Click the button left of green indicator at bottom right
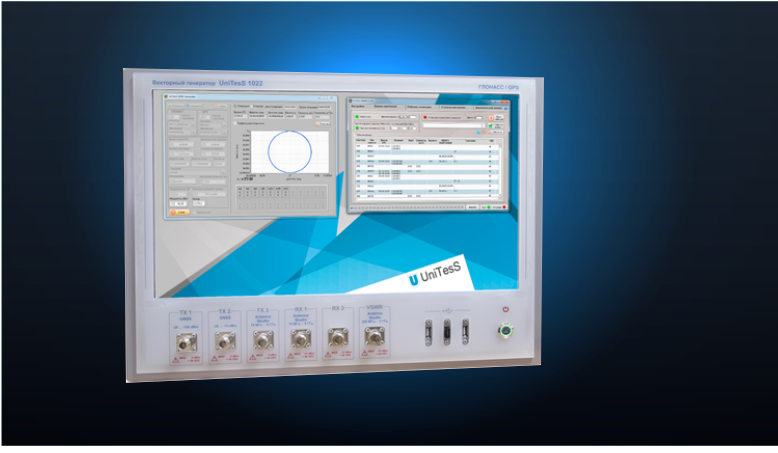Screen dimensions: 778x453 [473, 206]
